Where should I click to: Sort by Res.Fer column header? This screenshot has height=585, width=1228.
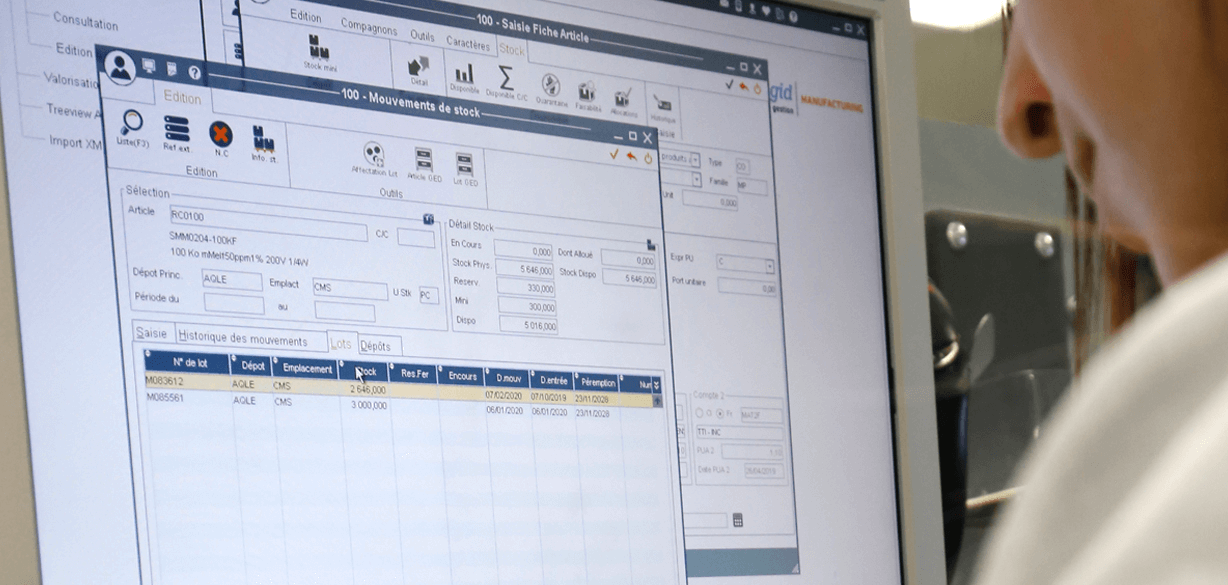(414, 375)
